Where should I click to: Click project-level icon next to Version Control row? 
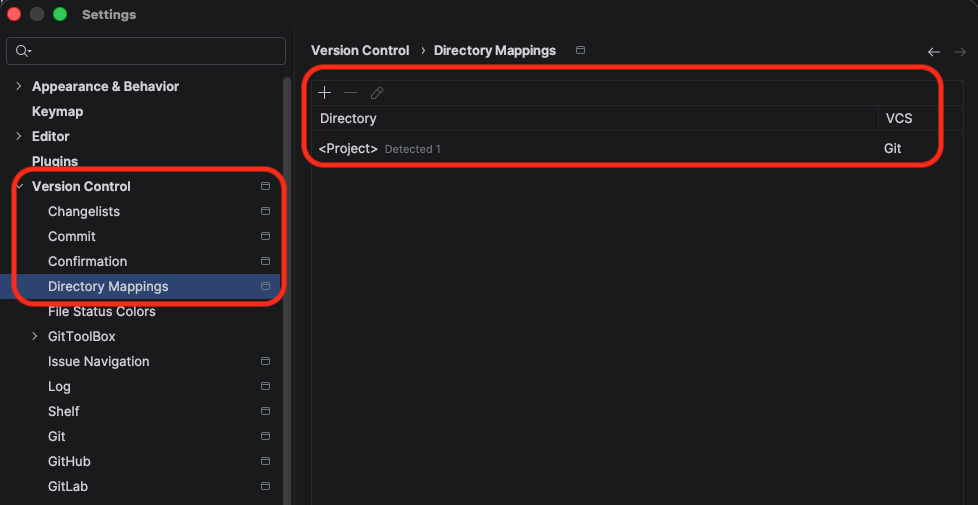[265, 186]
